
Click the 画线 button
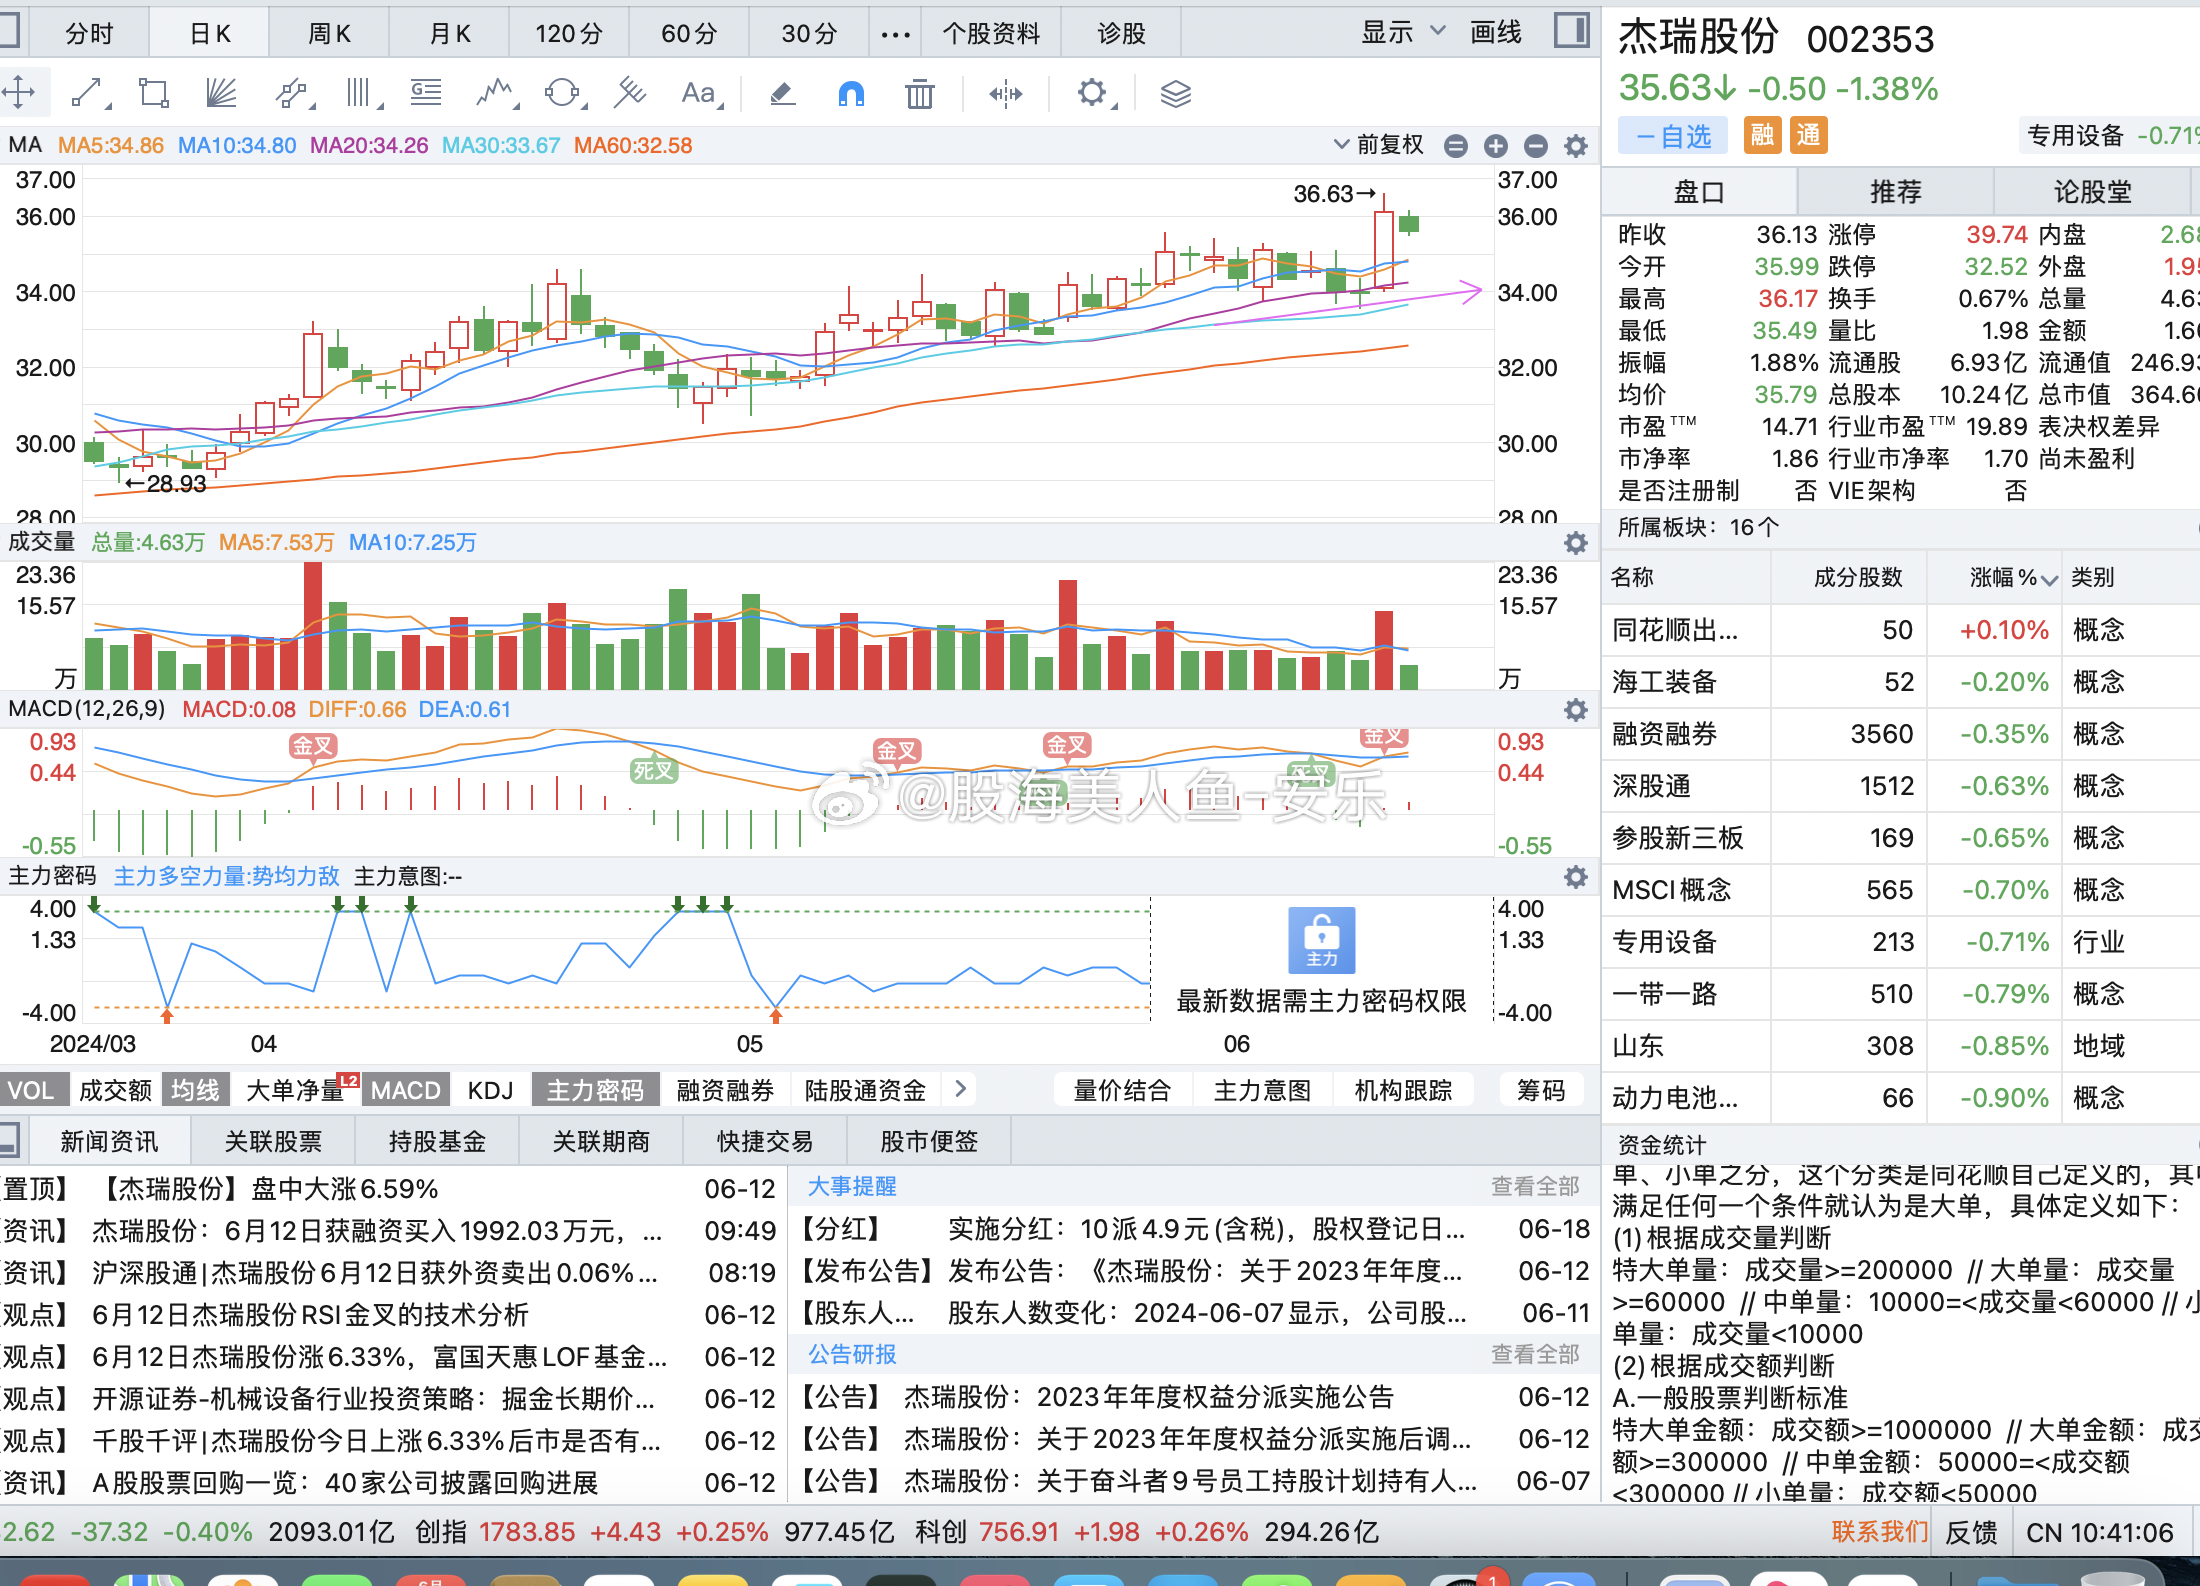[x=1496, y=32]
